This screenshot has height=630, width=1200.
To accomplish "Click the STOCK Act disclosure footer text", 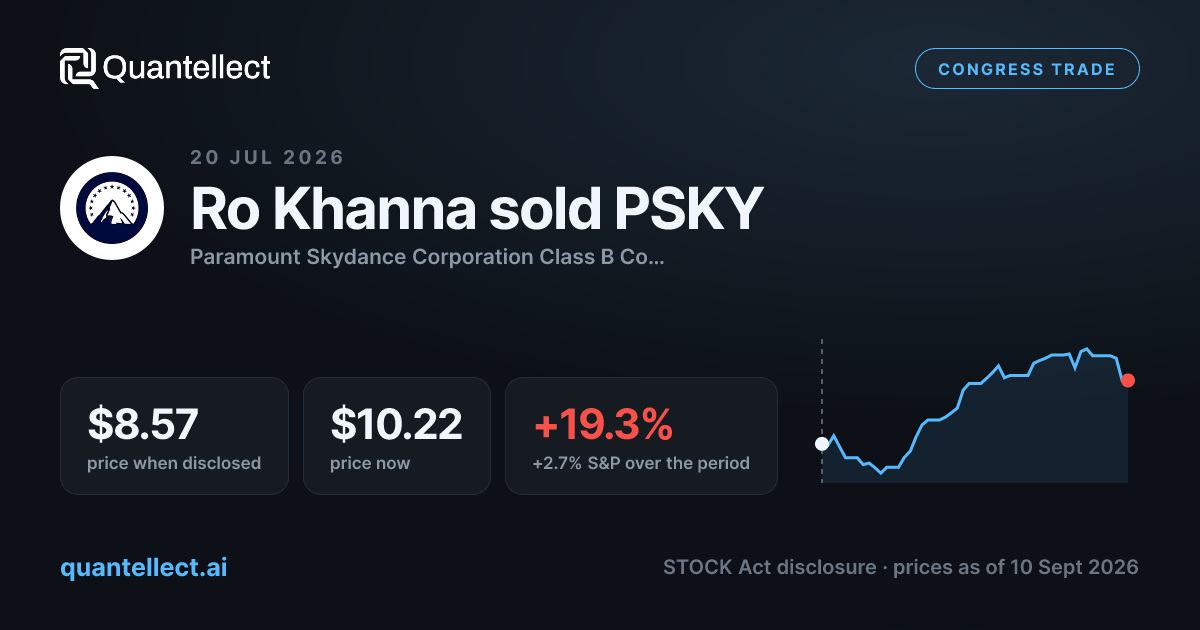I will (772, 567).
